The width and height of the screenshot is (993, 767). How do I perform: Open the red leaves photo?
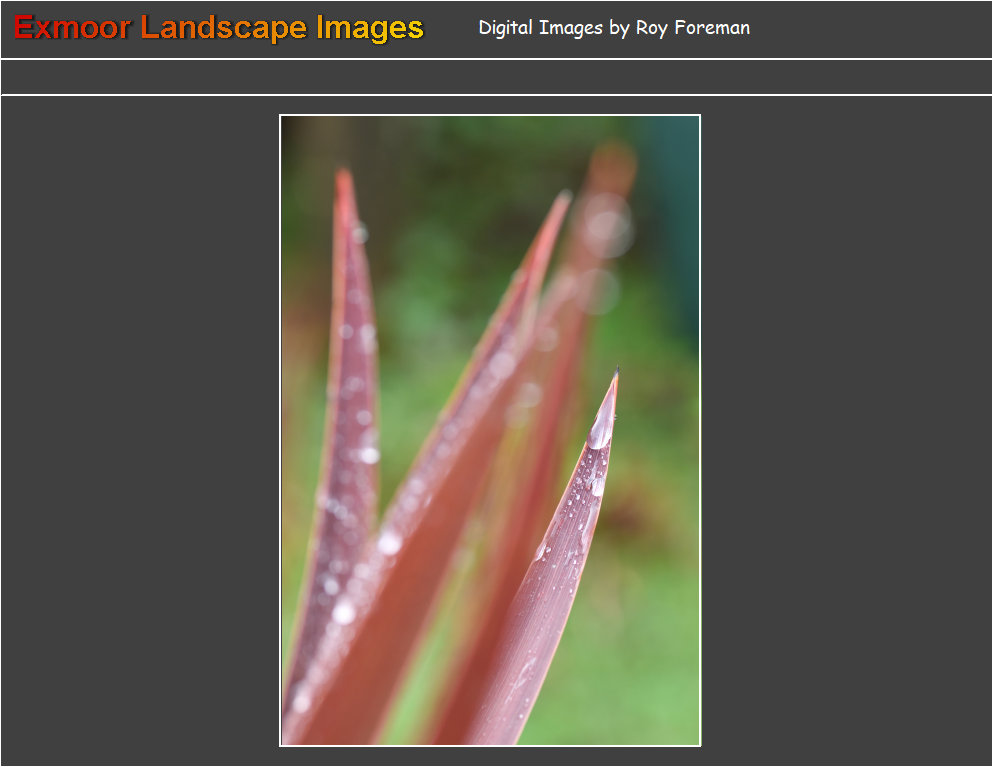(489, 430)
